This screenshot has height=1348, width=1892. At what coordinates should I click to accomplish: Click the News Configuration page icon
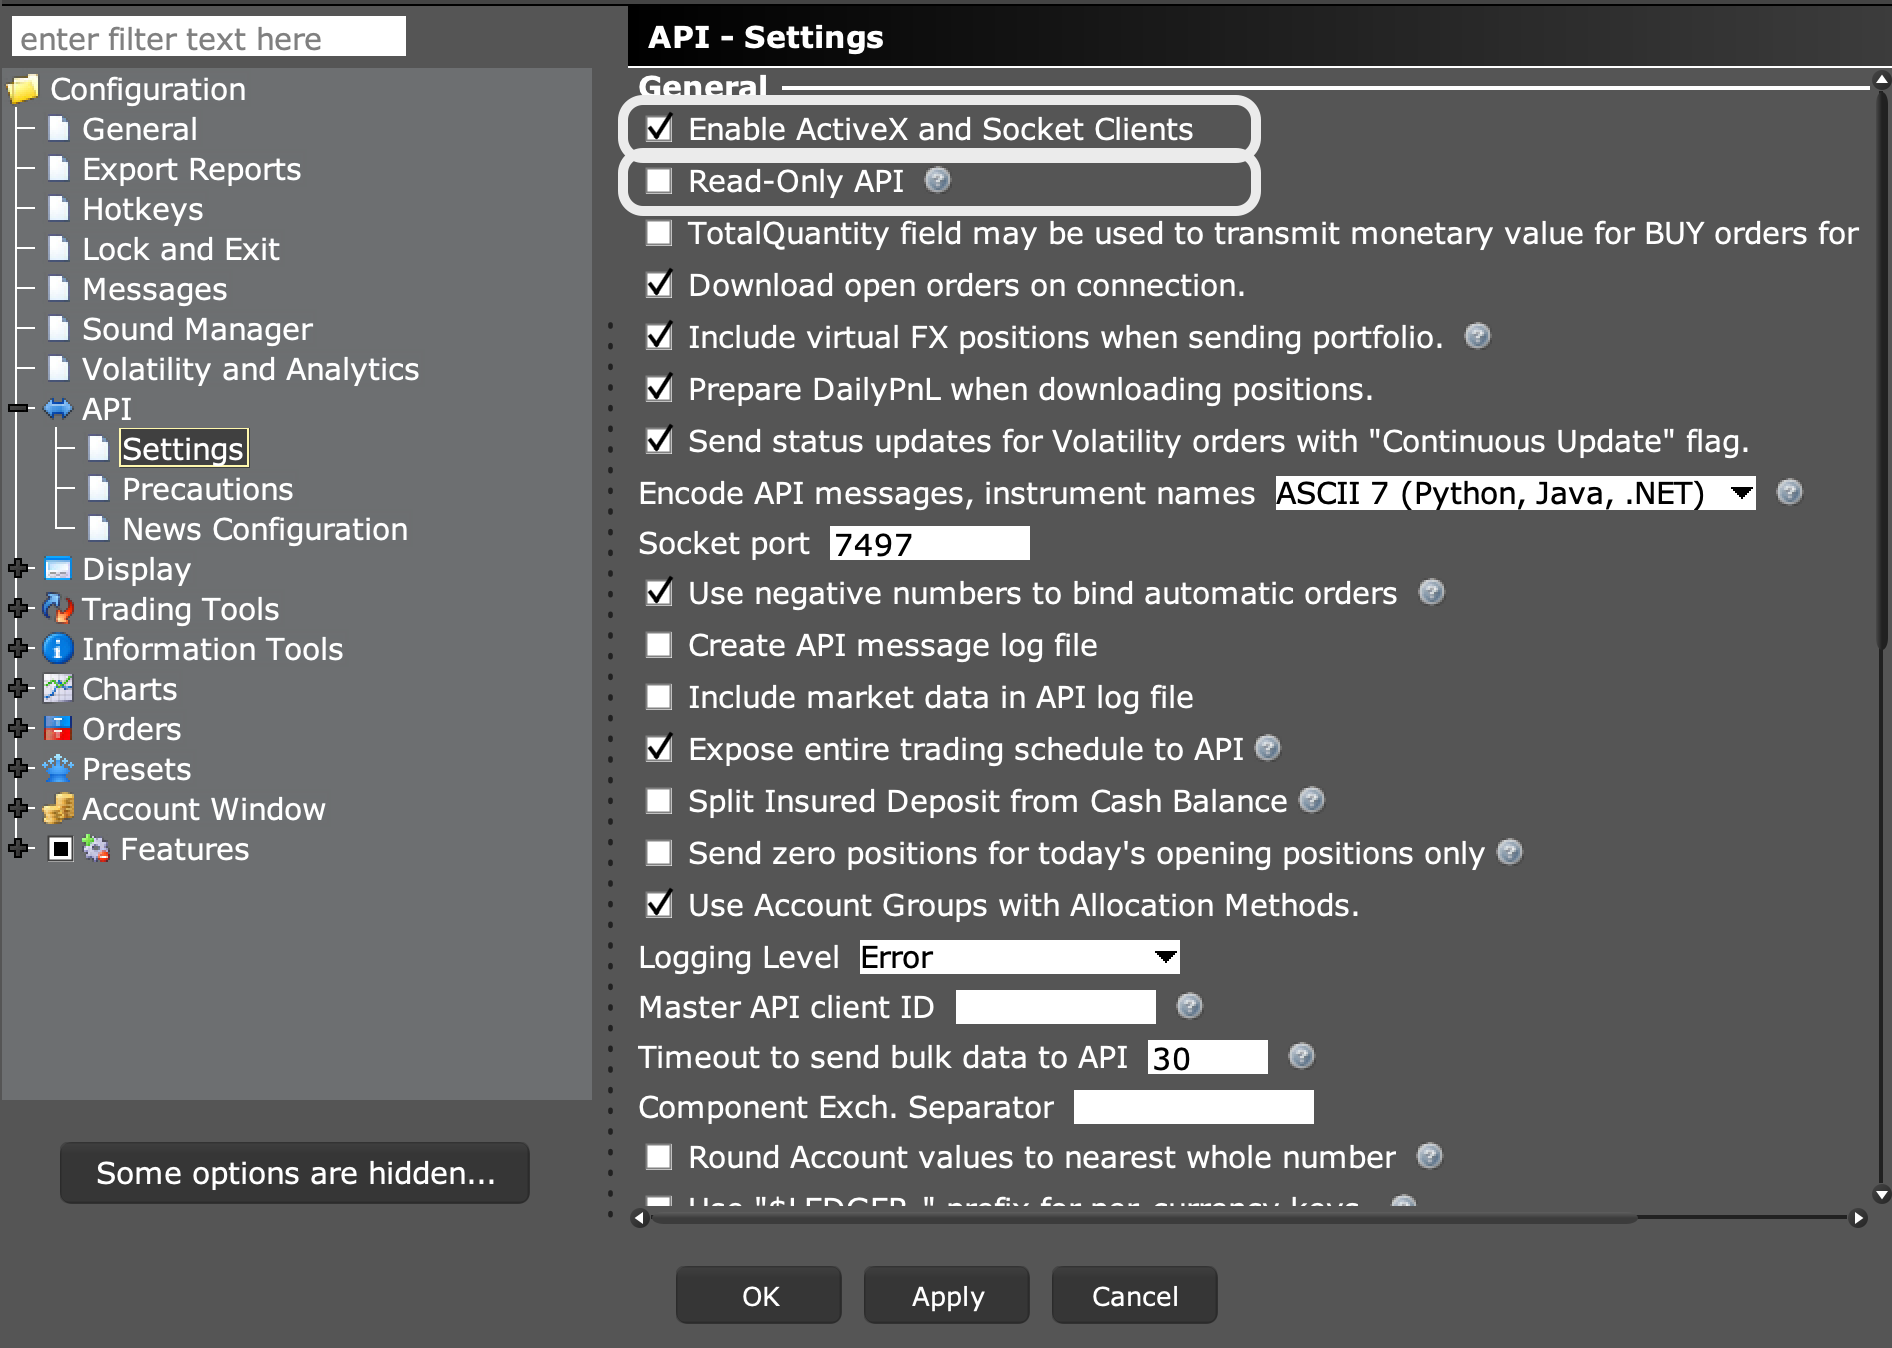tap(99, 529)
